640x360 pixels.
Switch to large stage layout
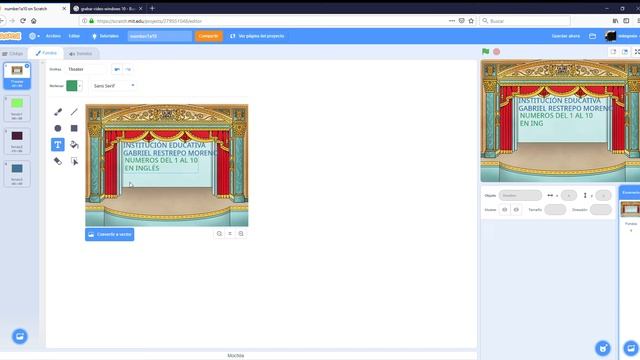pos(625,52)
